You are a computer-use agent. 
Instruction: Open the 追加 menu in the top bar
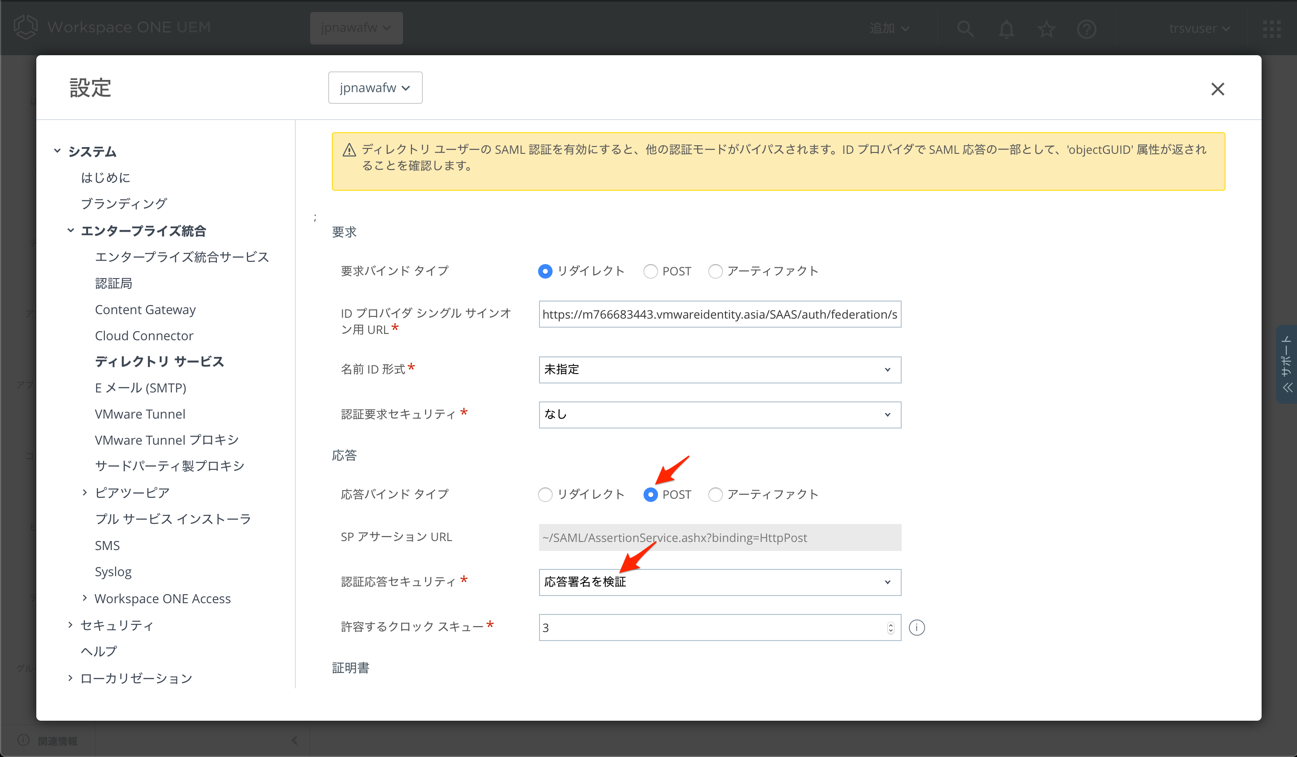(889, 29)
